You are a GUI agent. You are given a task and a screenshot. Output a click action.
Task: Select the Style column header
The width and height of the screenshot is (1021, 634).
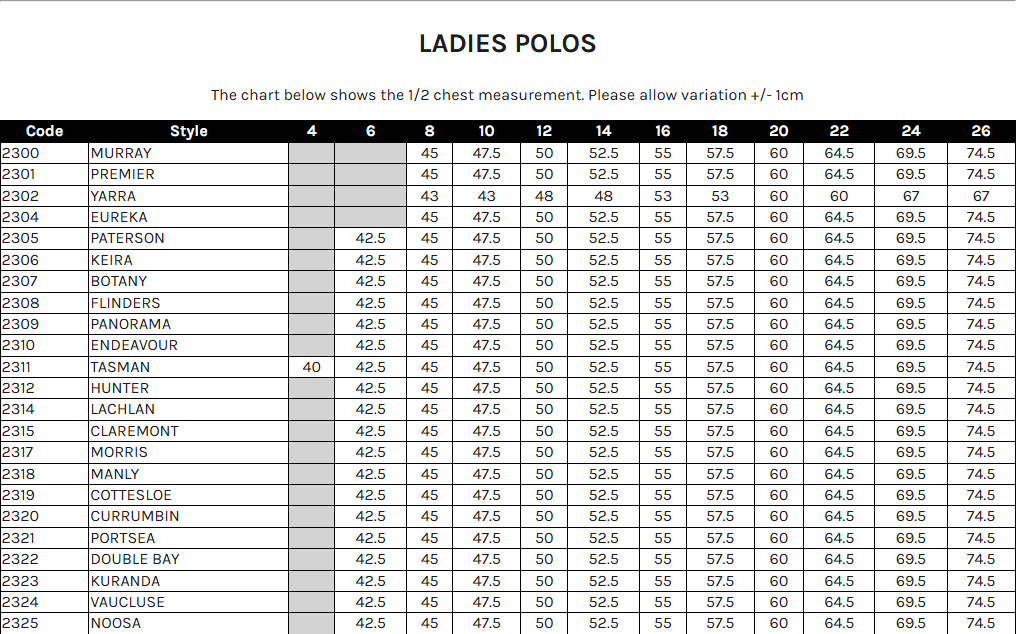(x=188, y=131)
